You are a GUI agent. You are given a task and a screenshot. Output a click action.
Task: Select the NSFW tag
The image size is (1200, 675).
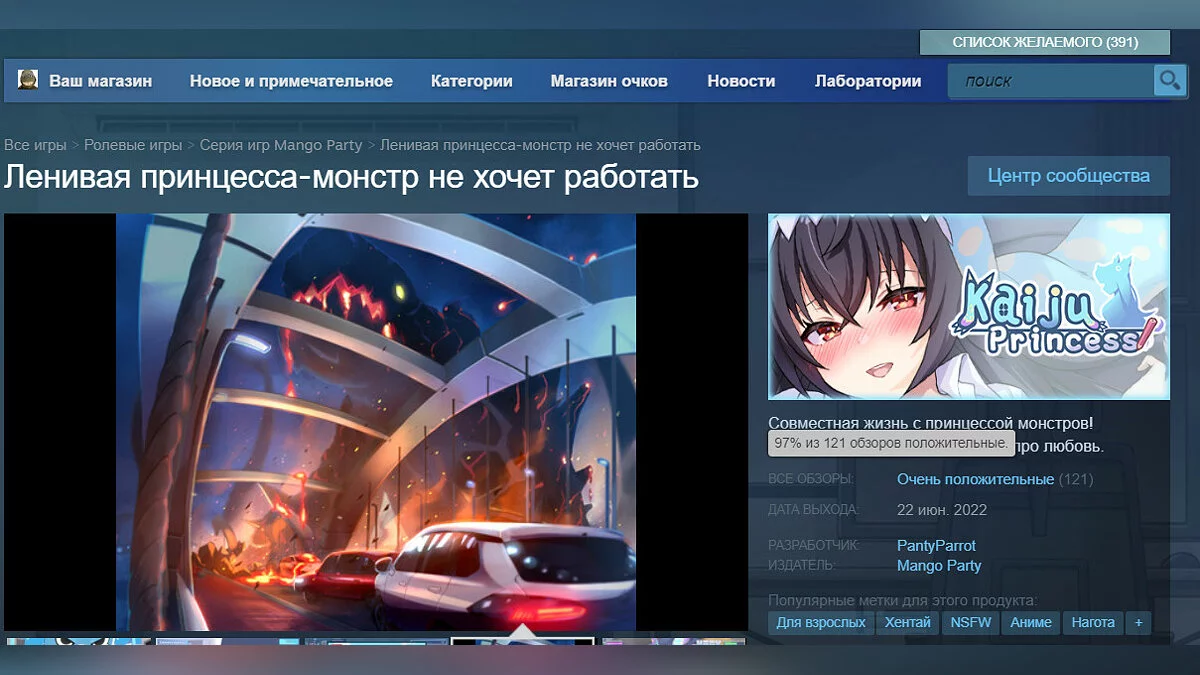point(971,622)
